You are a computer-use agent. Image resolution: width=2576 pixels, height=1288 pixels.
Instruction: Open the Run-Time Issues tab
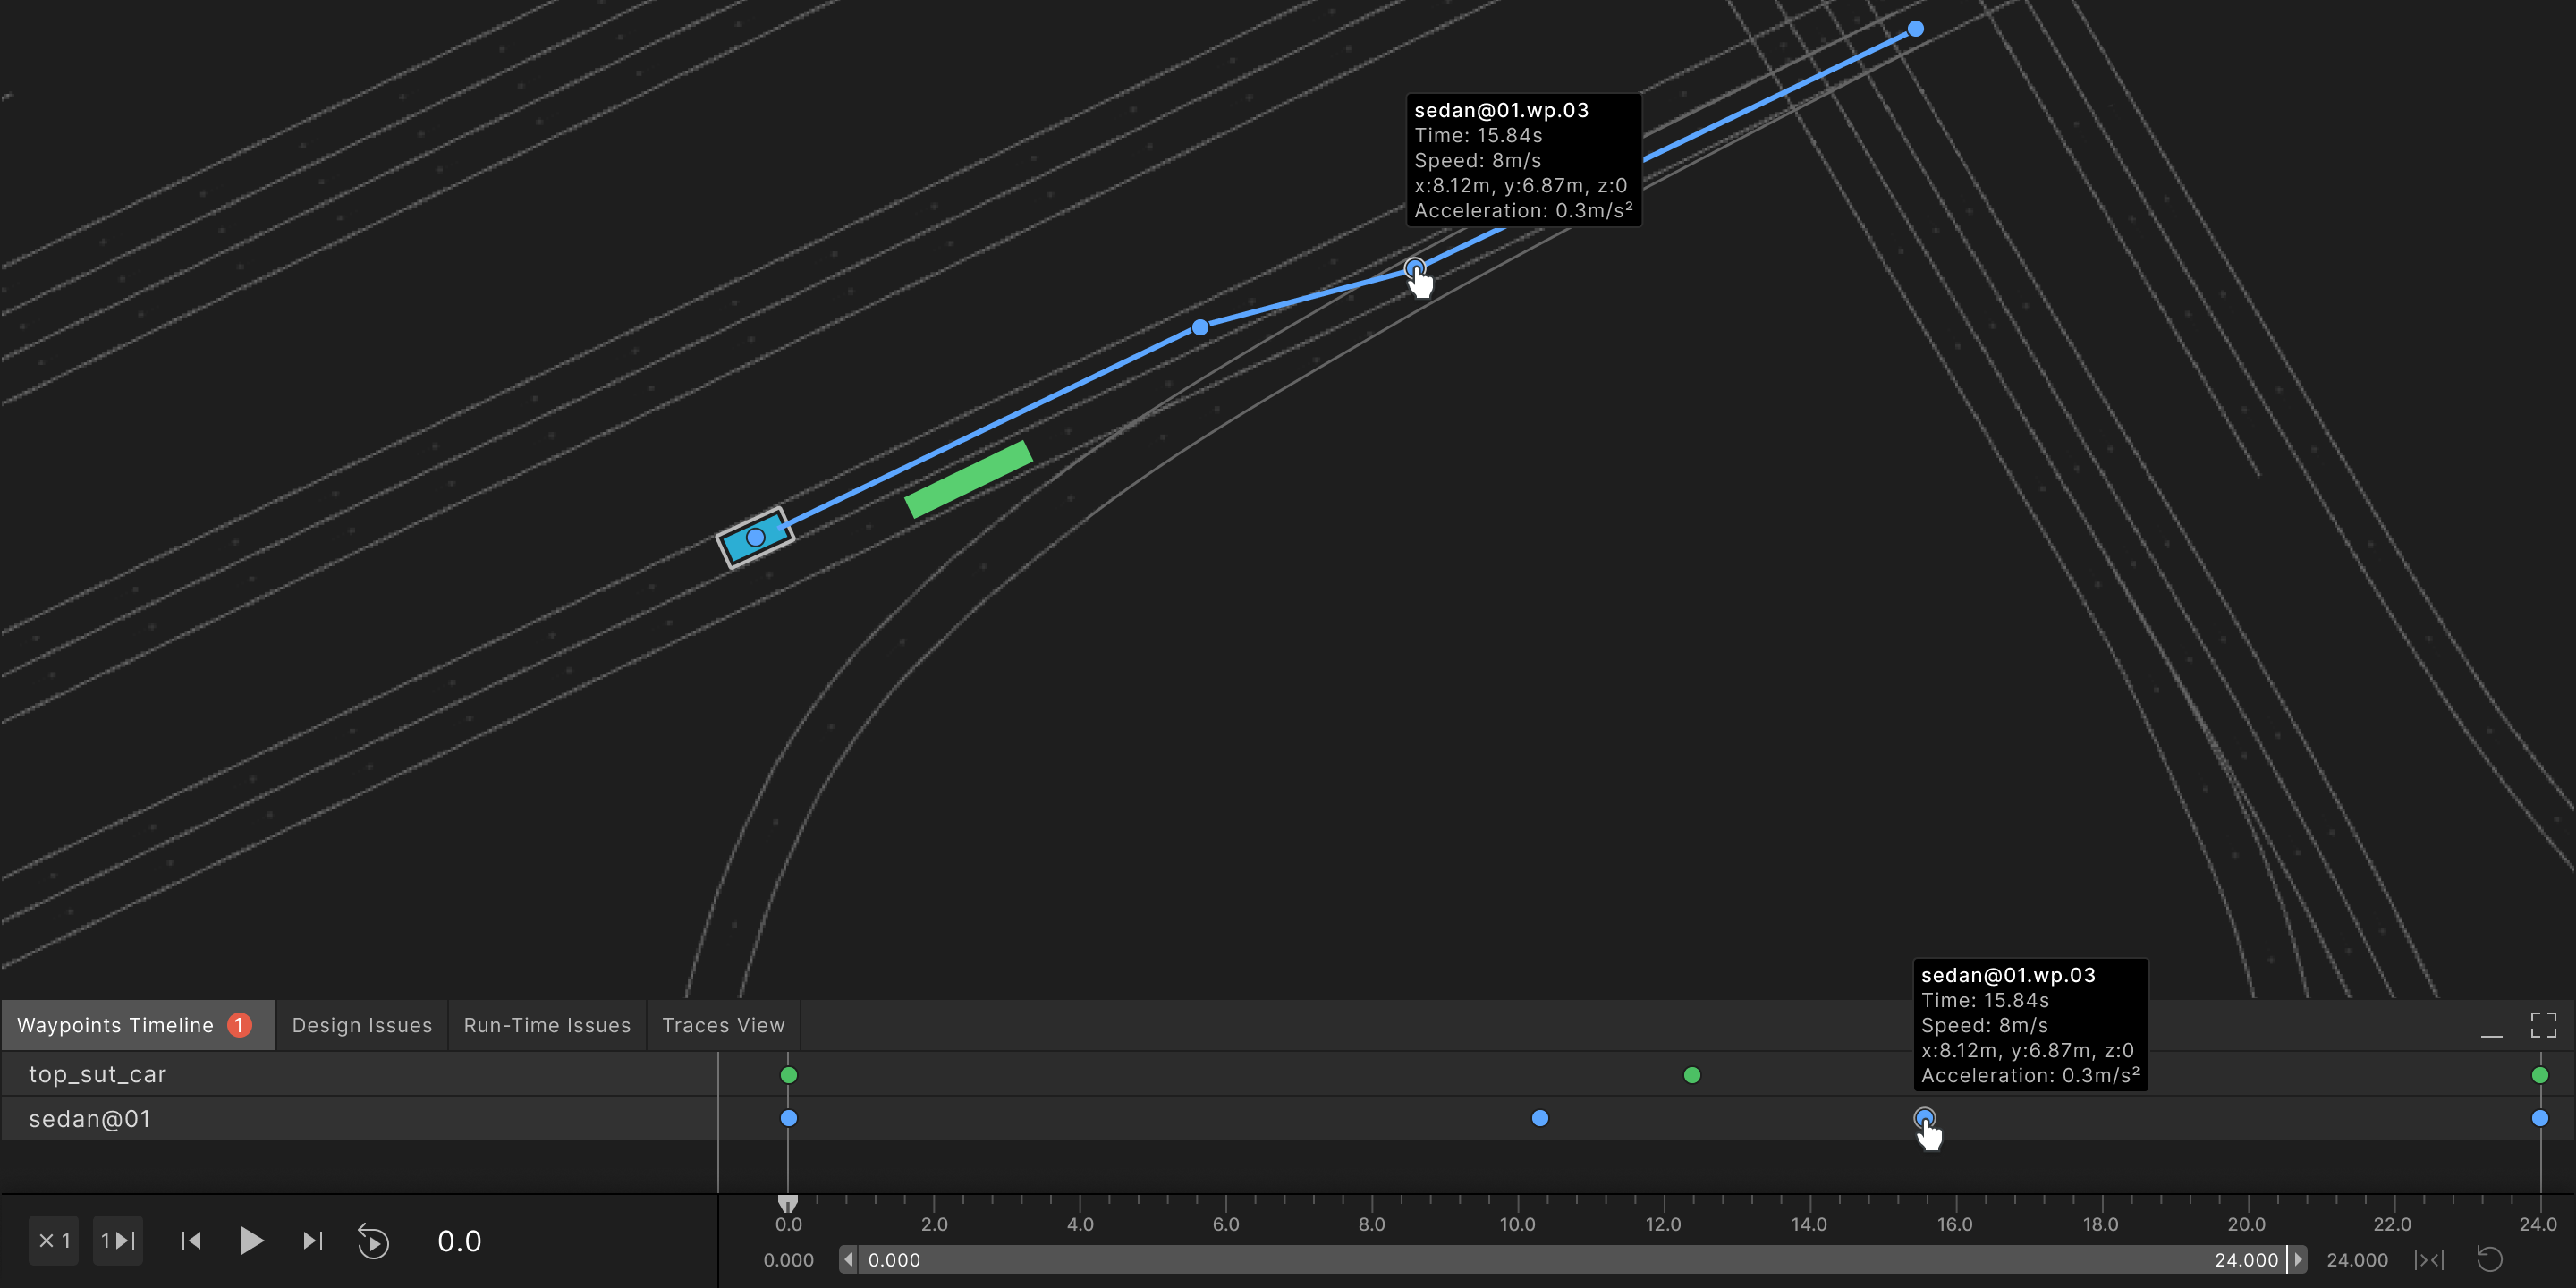(547, 1025)
